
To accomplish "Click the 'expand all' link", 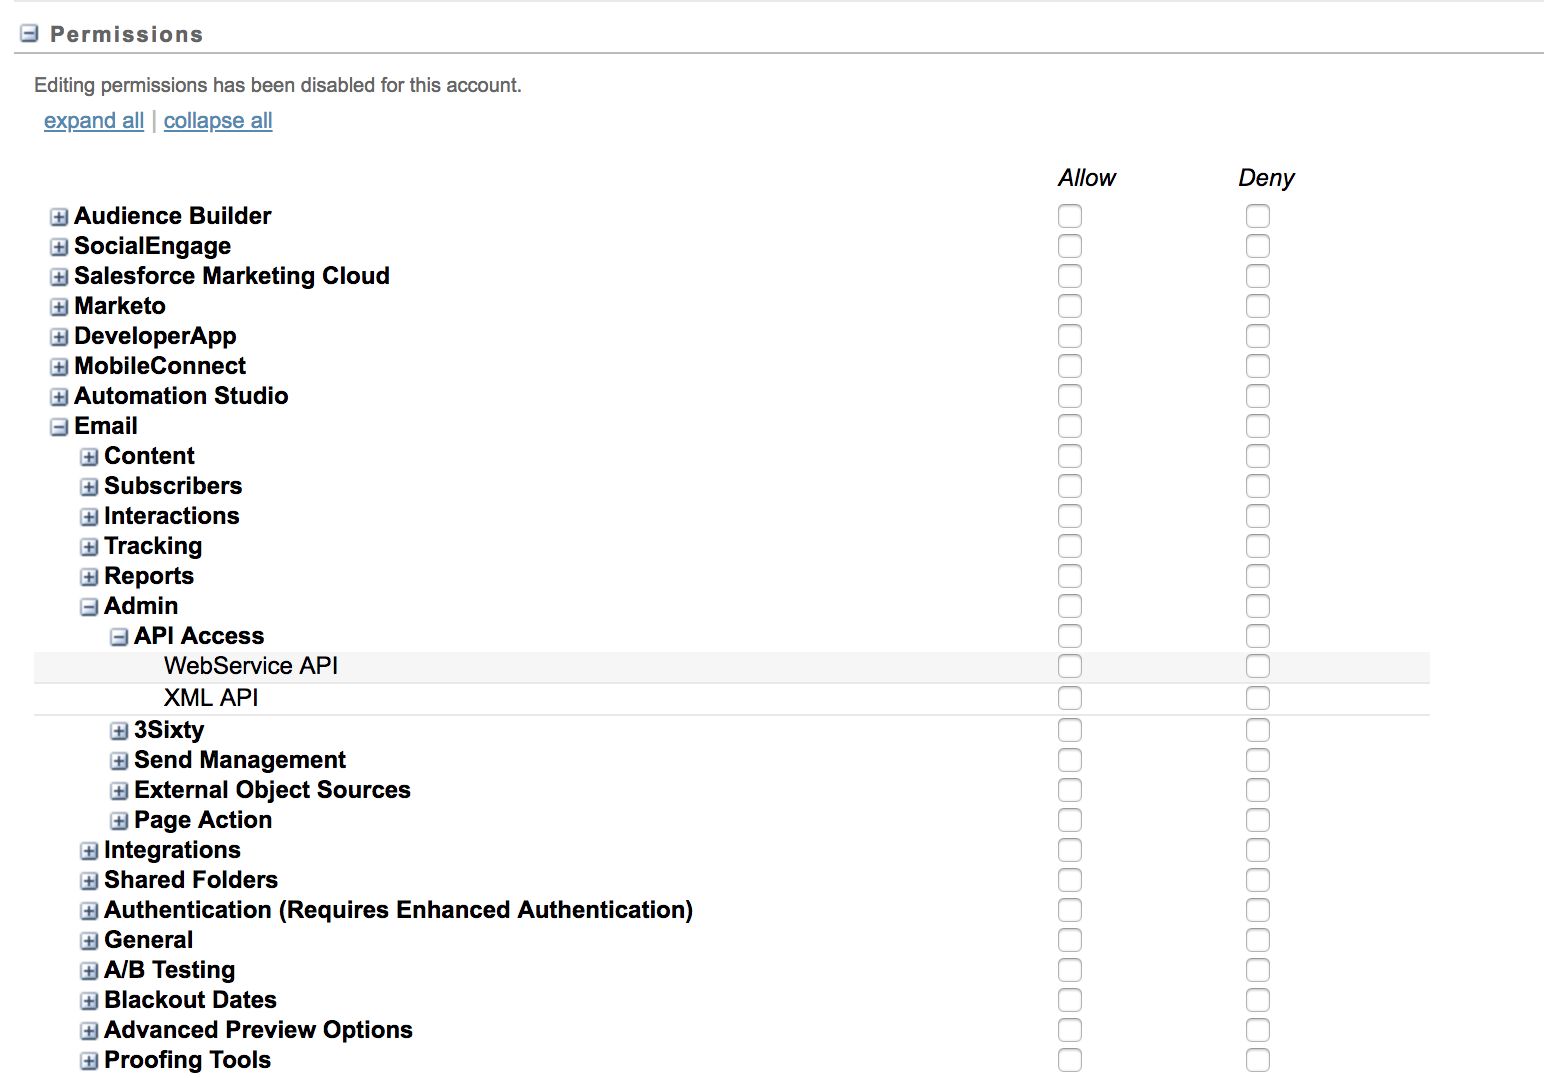I will [x=94, y=120].
